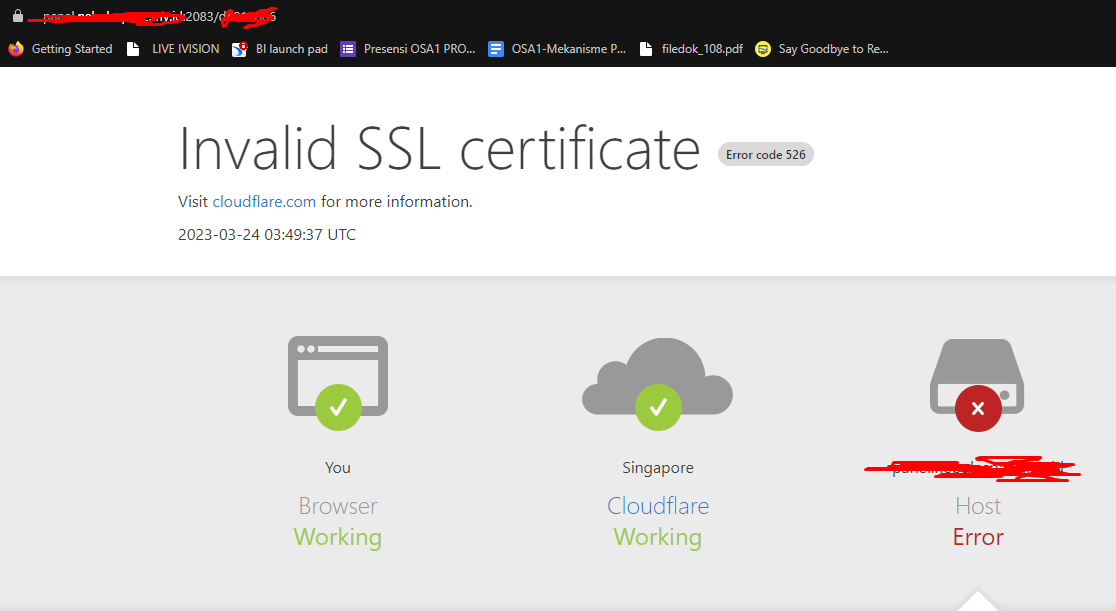Click the BI launch pad favicon
The width and height of the screenshot is (1116, 611).
[x=239, y=49]
